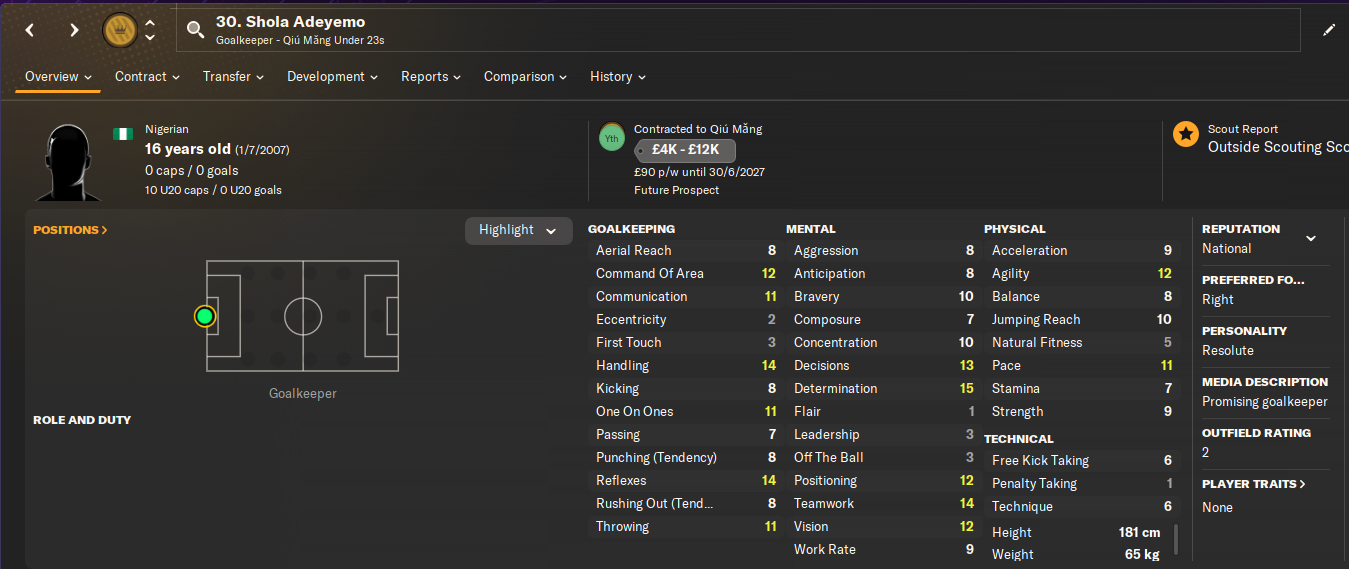This screenshot has height=569, width=1349.
Task: Click the gold club crest badge
Action: (x=121, y=30)
